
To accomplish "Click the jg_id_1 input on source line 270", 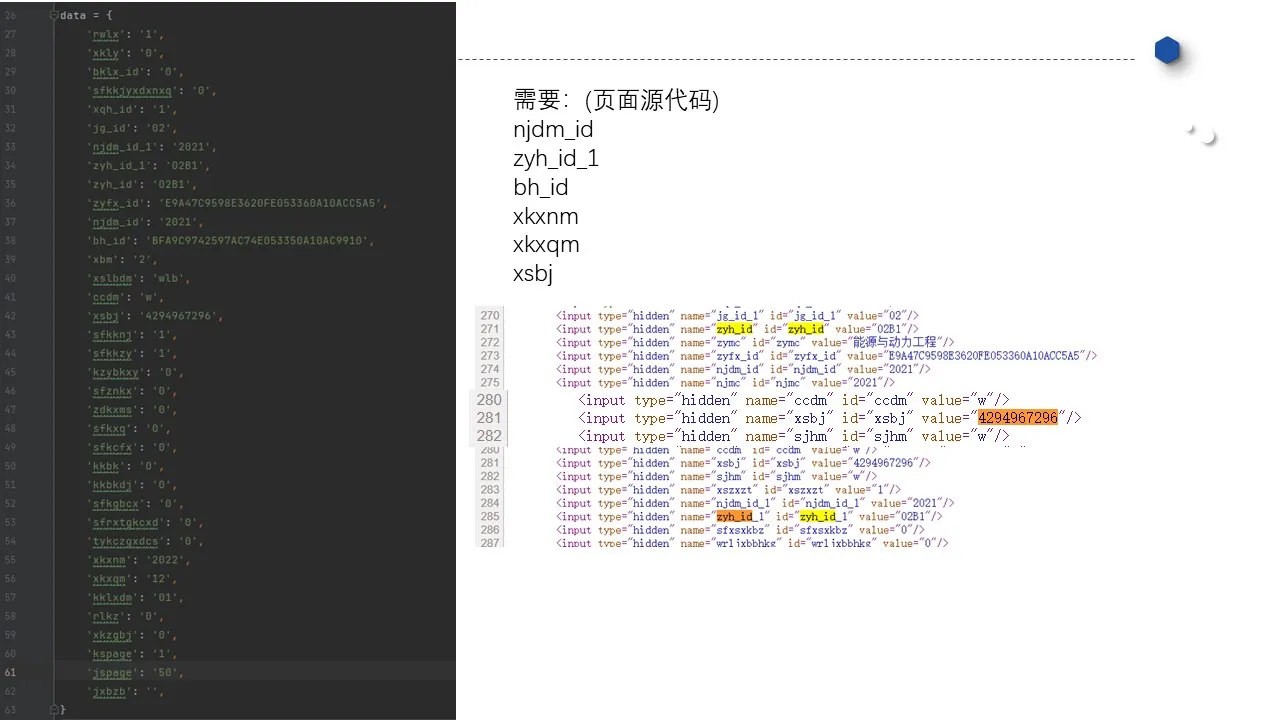I will point(737,316).
